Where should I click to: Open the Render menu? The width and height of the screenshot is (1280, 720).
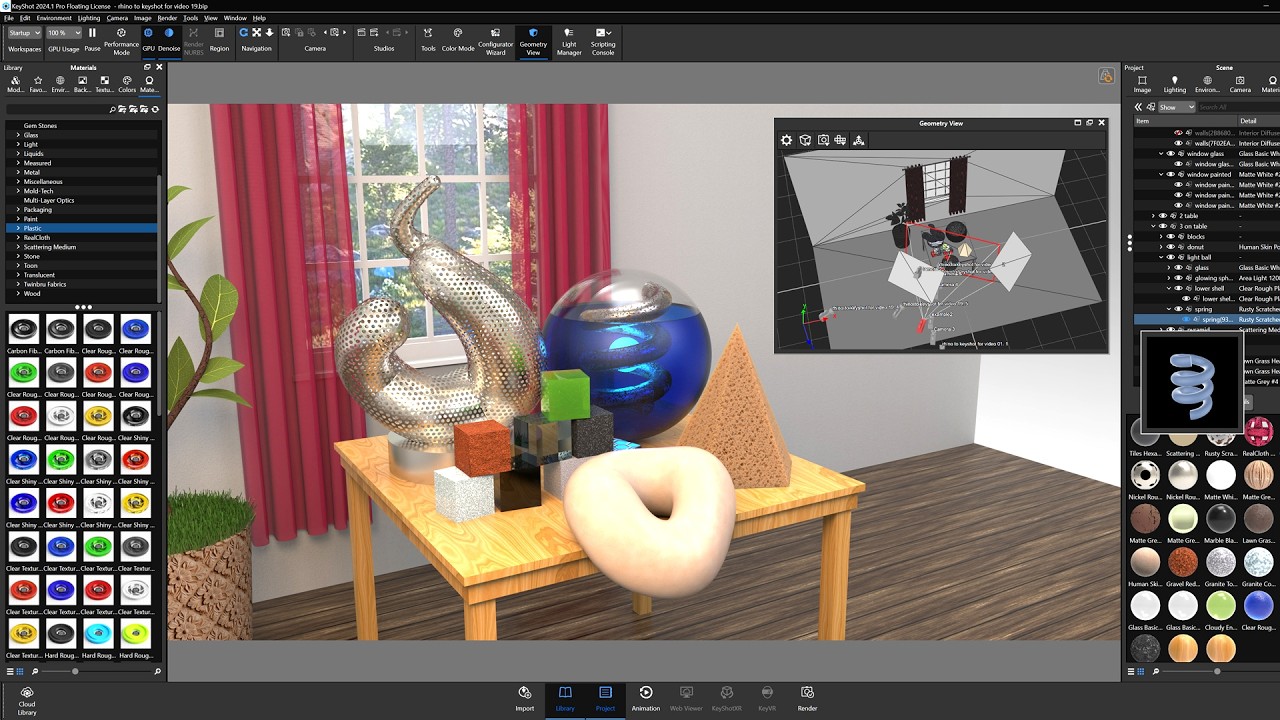coord(167,18)
